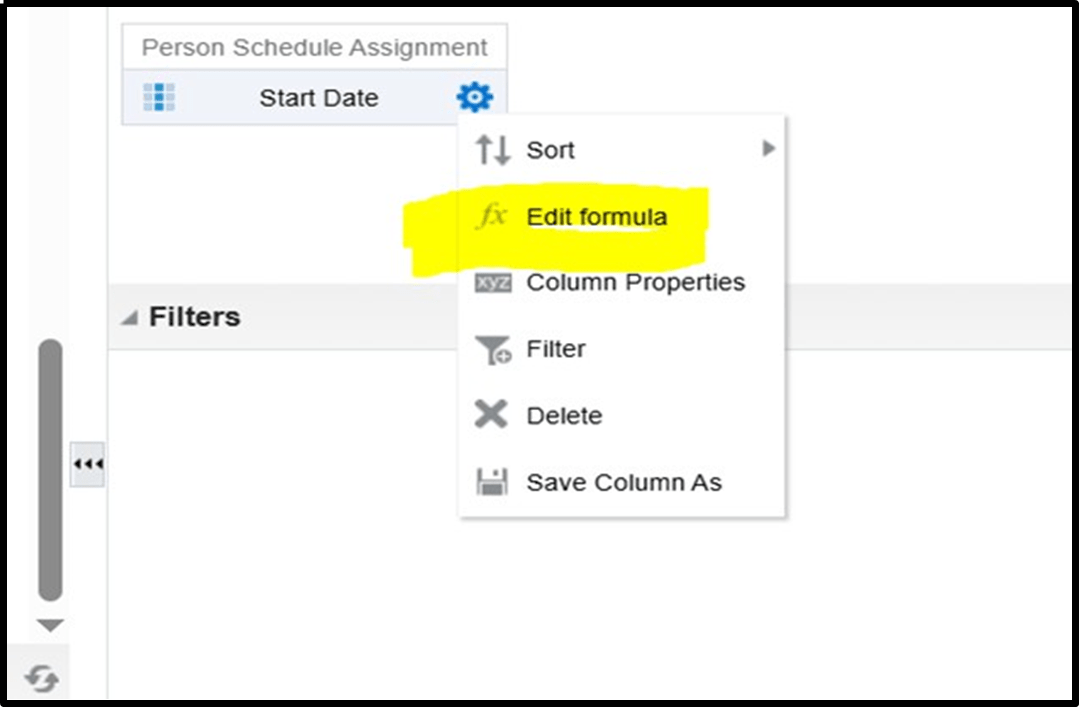Select the Filter menu option
Viewport: 1079px width, 707px height.
pos(555,349)
